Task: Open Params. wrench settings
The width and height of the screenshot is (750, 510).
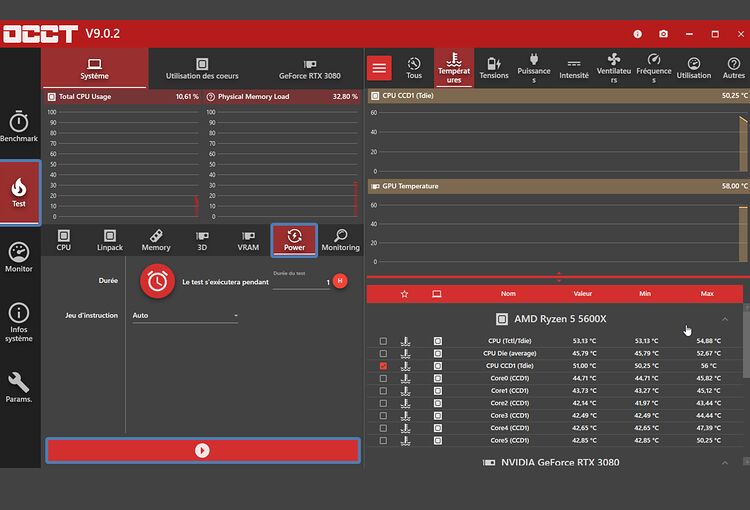Action: tap(19, 388)
